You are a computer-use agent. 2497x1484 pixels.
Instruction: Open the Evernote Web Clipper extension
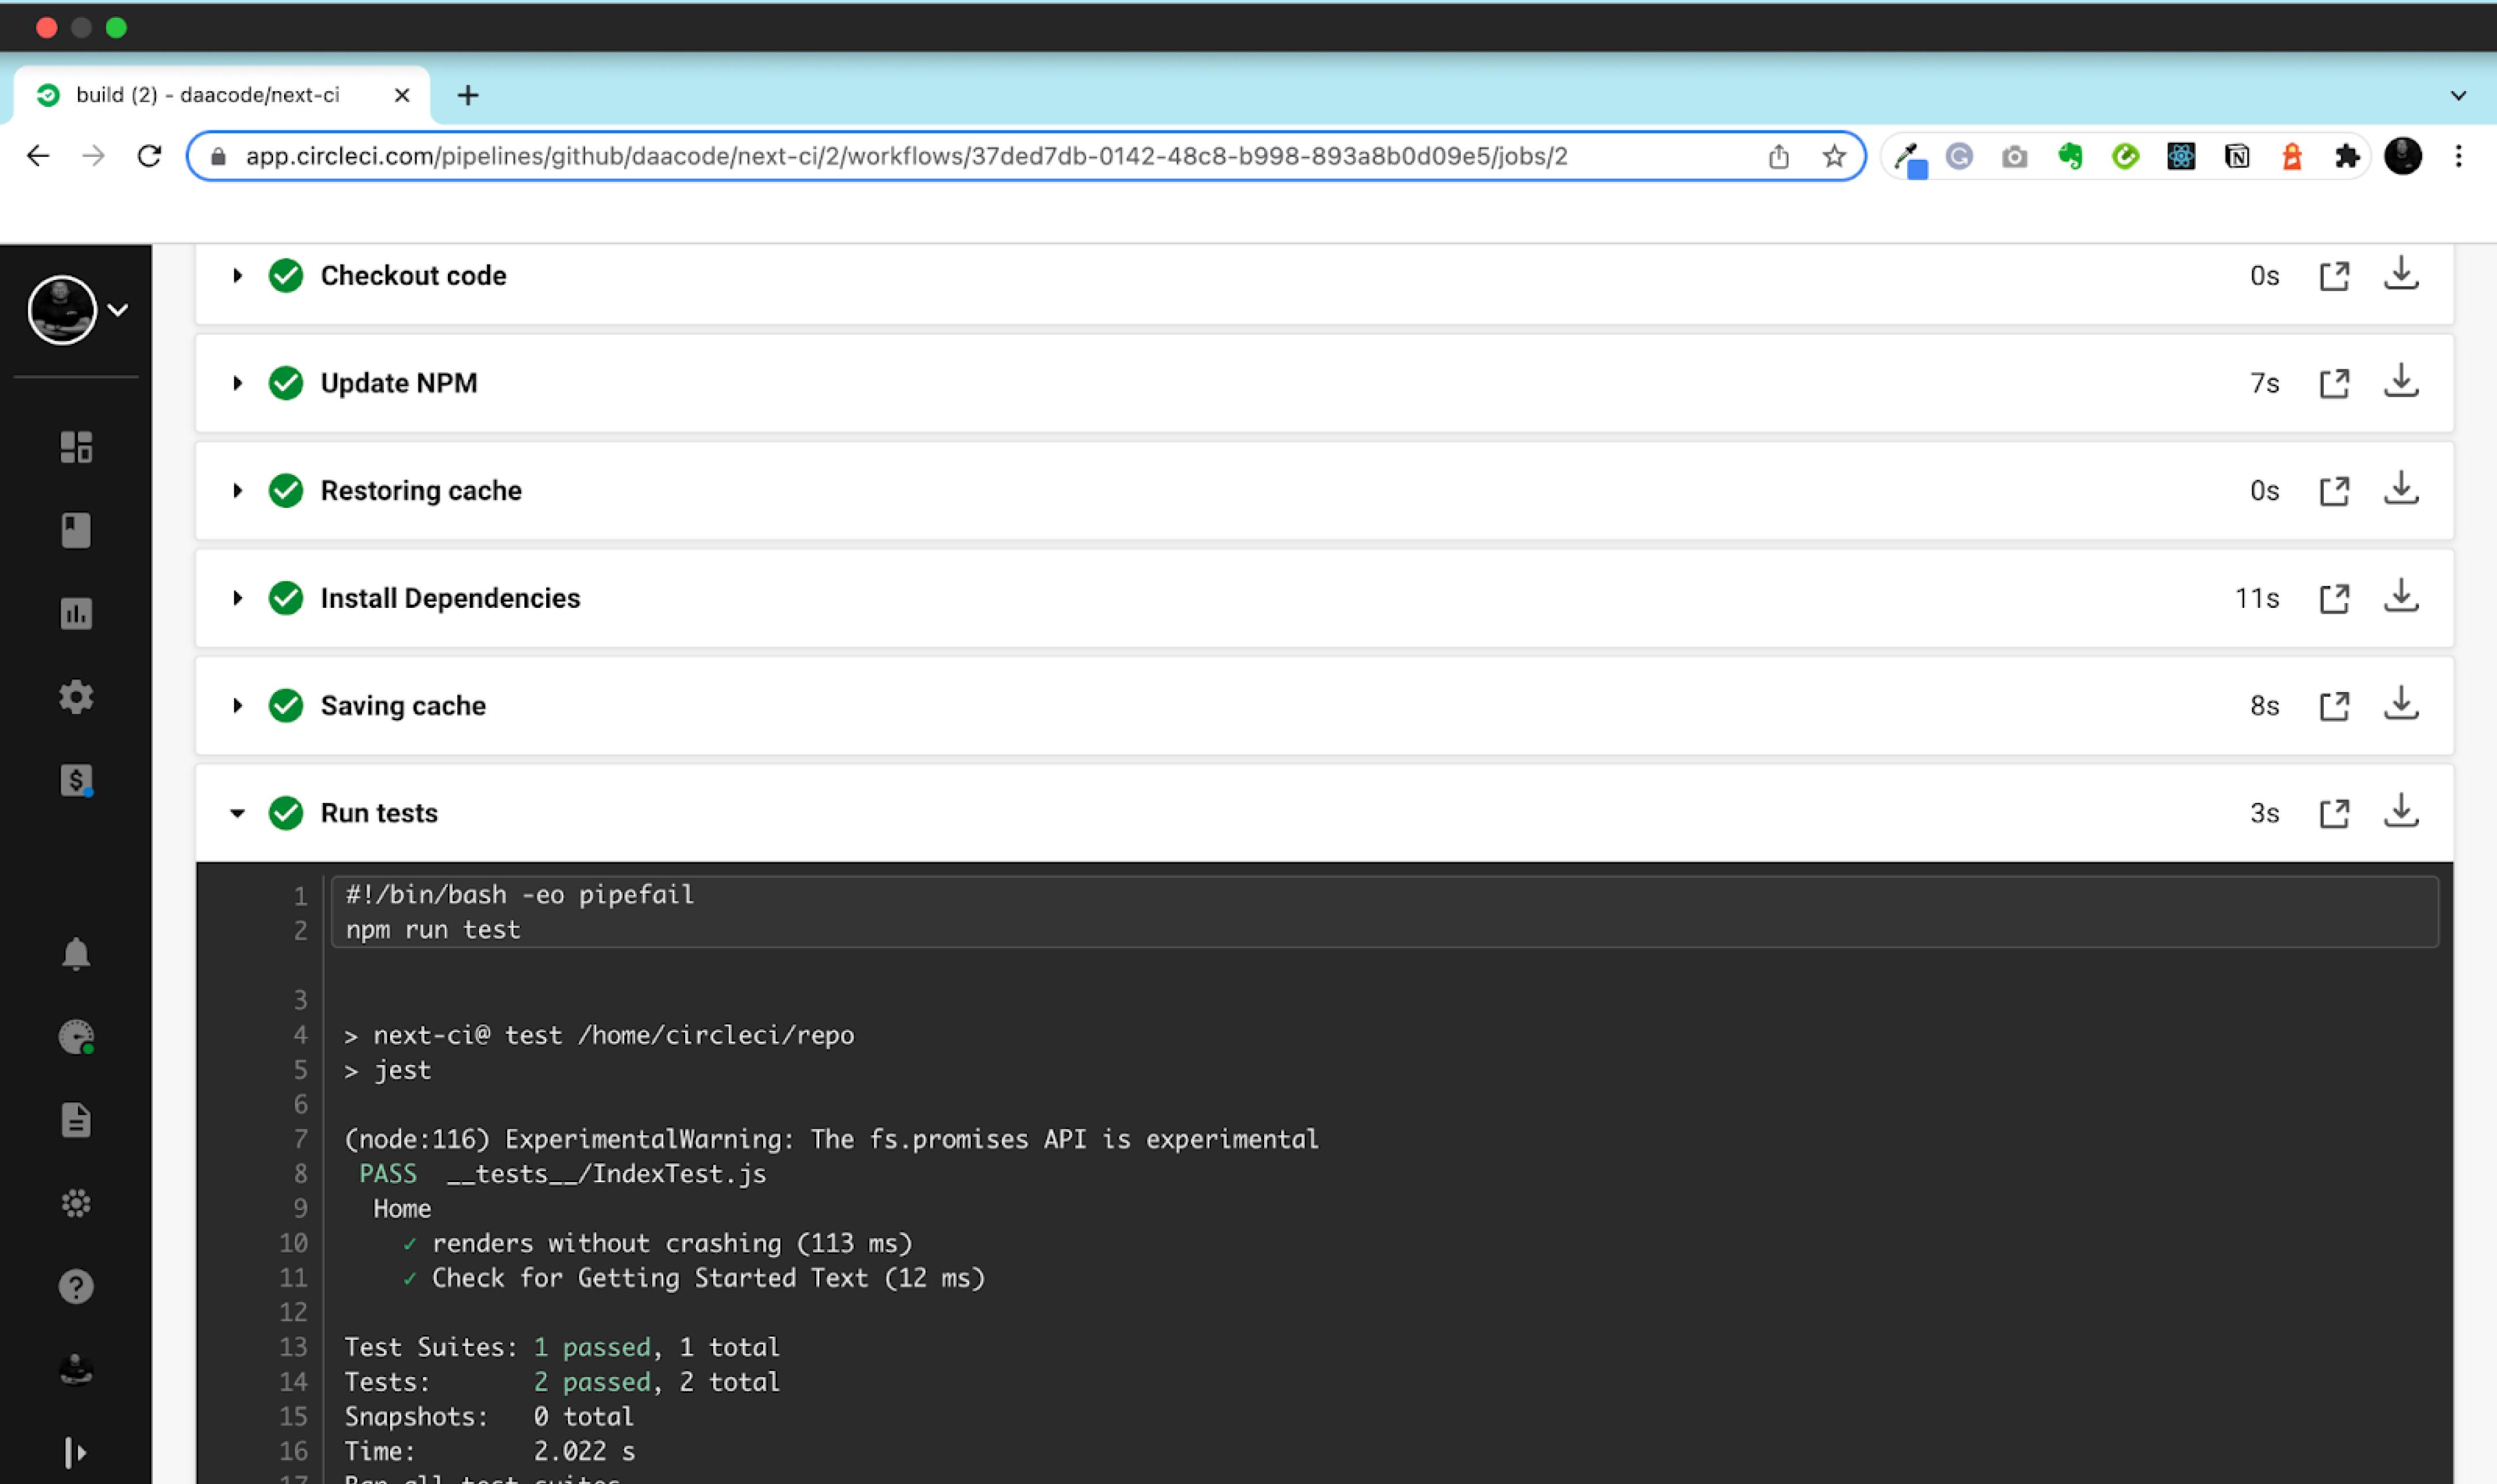click(x=2071, y=156)
